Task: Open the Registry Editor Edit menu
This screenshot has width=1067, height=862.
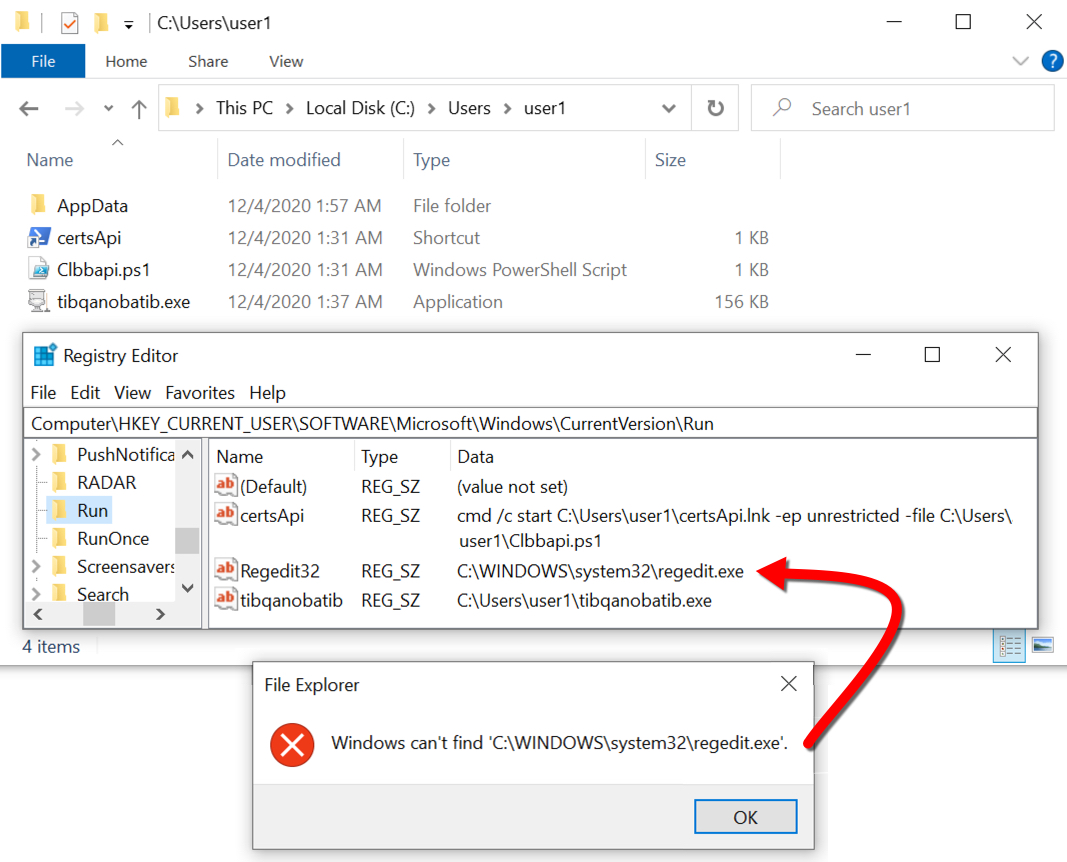Action: [85, 393]
